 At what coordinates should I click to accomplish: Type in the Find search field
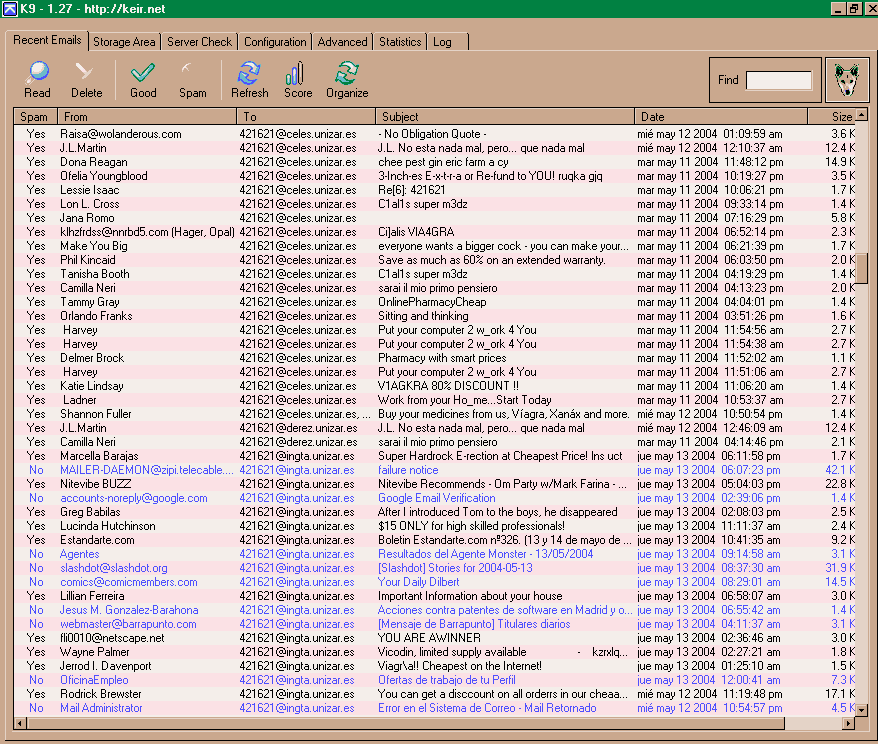[779, 81]
